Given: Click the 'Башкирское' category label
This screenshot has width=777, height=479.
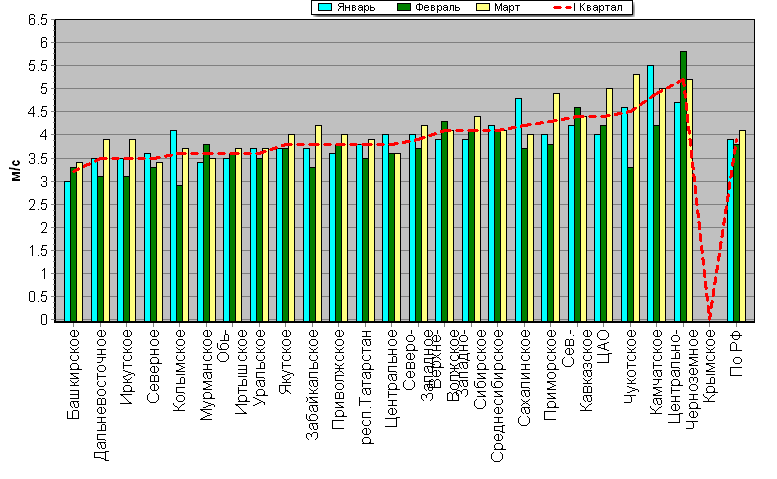Looking at the screenshot, I should tap(73, 374).
